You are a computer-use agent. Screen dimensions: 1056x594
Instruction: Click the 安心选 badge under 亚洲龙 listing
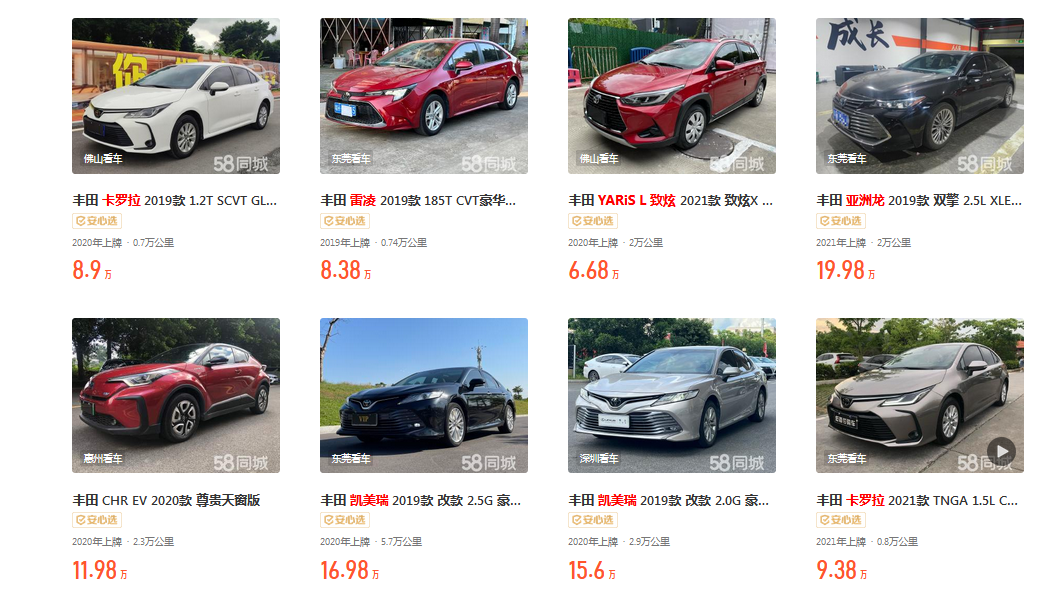coord(840,221)
